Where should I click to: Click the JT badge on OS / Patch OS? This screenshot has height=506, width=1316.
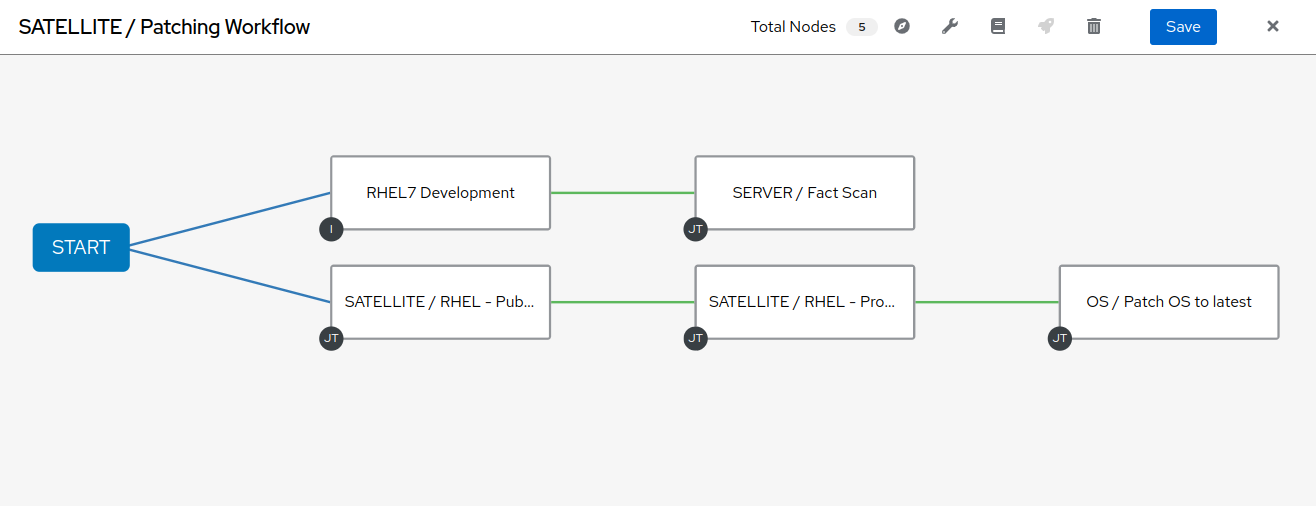point(1060,338)
